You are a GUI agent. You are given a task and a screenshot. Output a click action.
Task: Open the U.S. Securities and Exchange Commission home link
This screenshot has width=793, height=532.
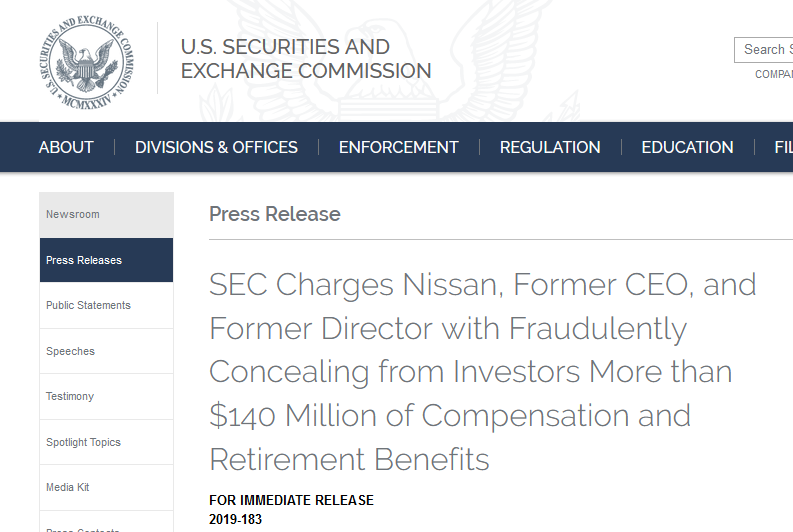(305, 59)
